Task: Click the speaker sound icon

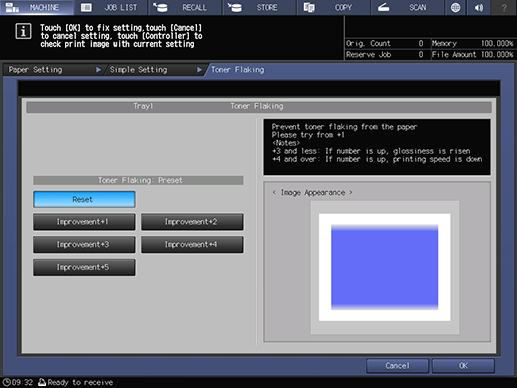Action: pos(479,7)
